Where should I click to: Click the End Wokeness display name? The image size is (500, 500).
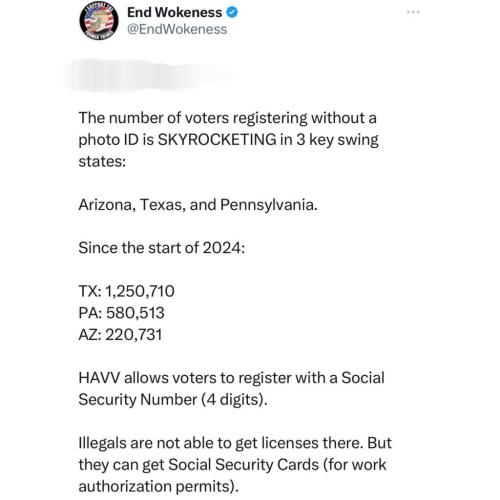point(174,13)
